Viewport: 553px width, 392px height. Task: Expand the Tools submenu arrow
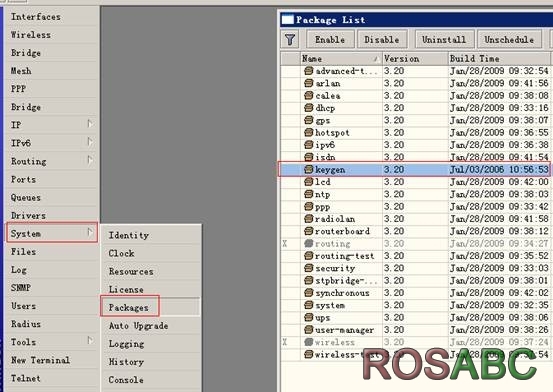coord(90,341)
